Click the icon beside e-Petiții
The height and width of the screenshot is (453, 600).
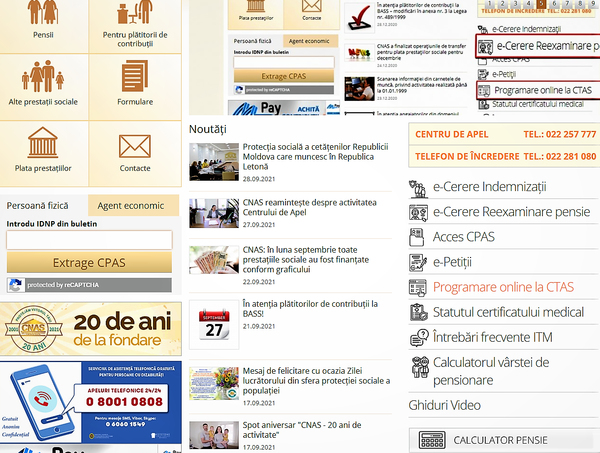pos(418,262)
